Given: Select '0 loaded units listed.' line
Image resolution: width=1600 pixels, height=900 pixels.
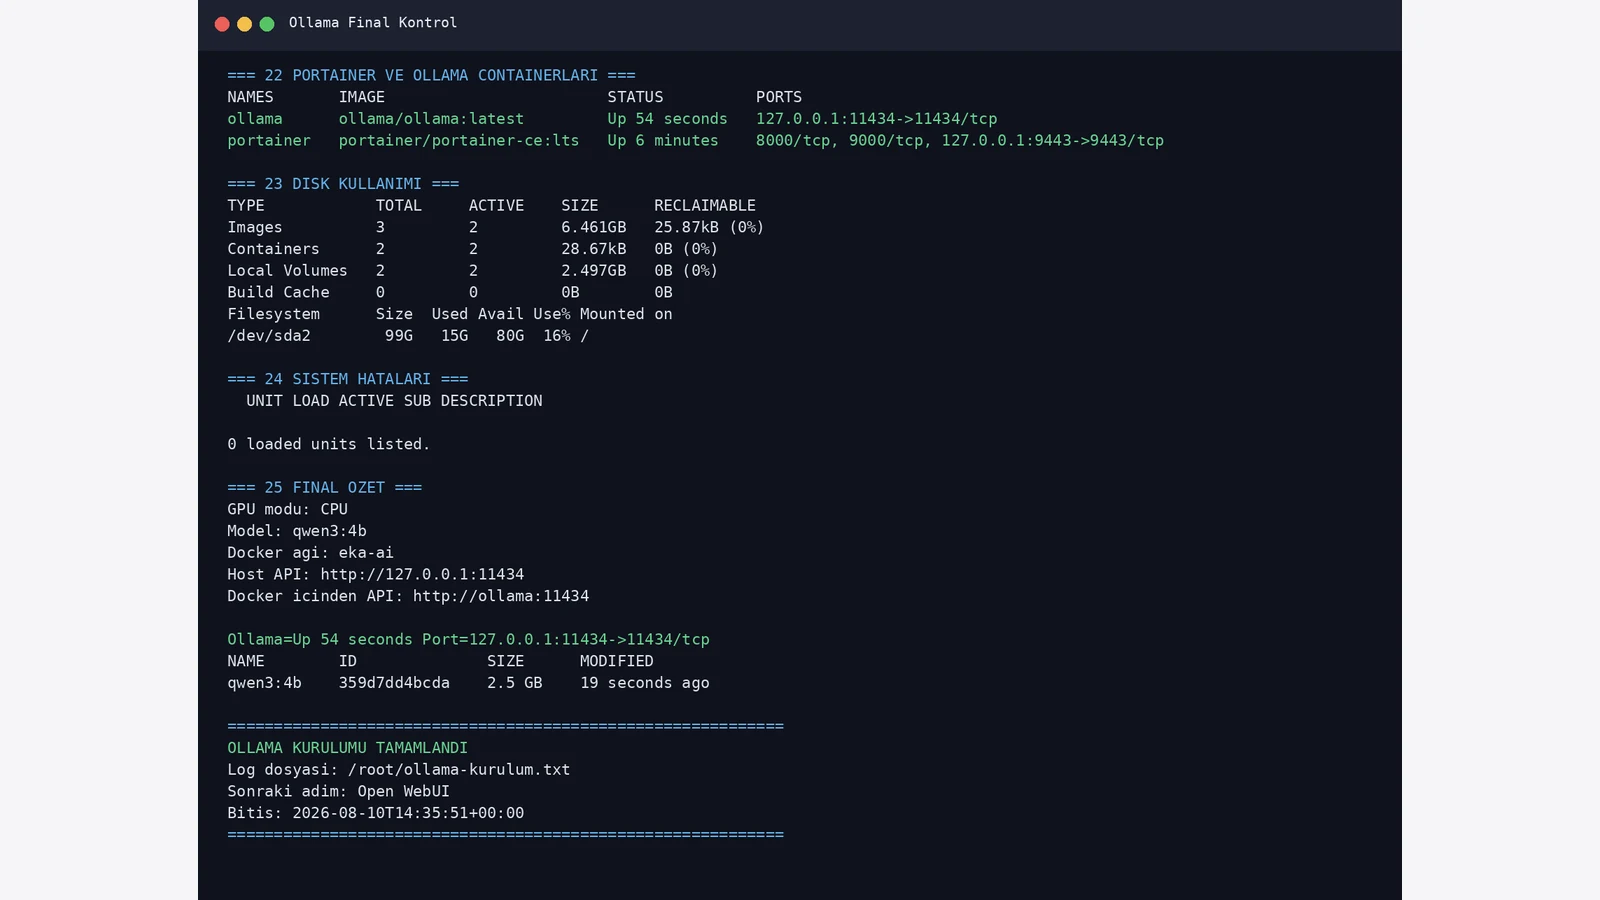Looking at the screenshot, I should pyautogui.click(x=329, y=444).
